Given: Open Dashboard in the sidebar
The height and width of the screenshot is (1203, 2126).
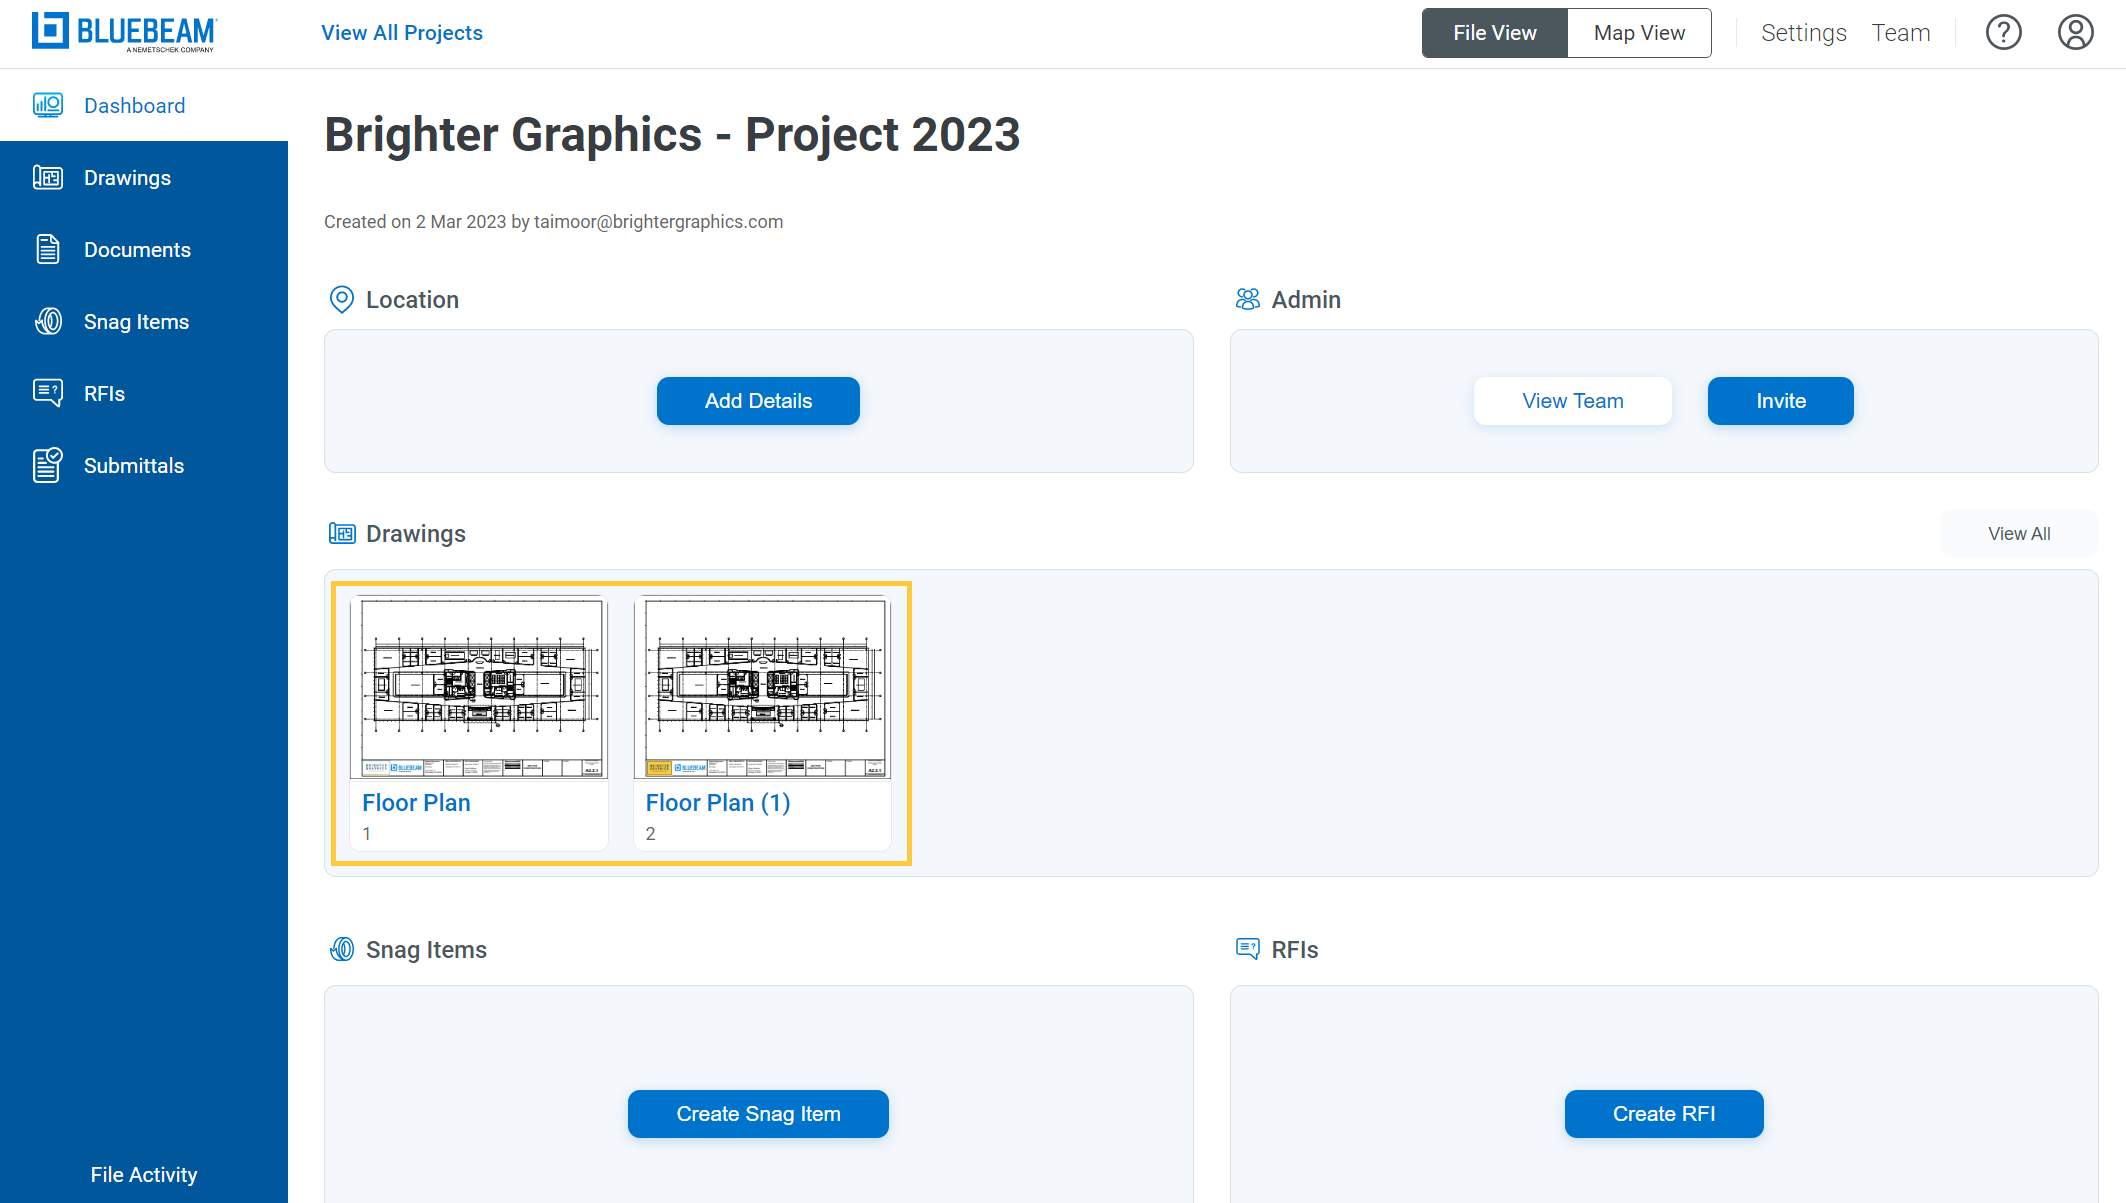Looking at the screenshot, I should pos(144,105).
